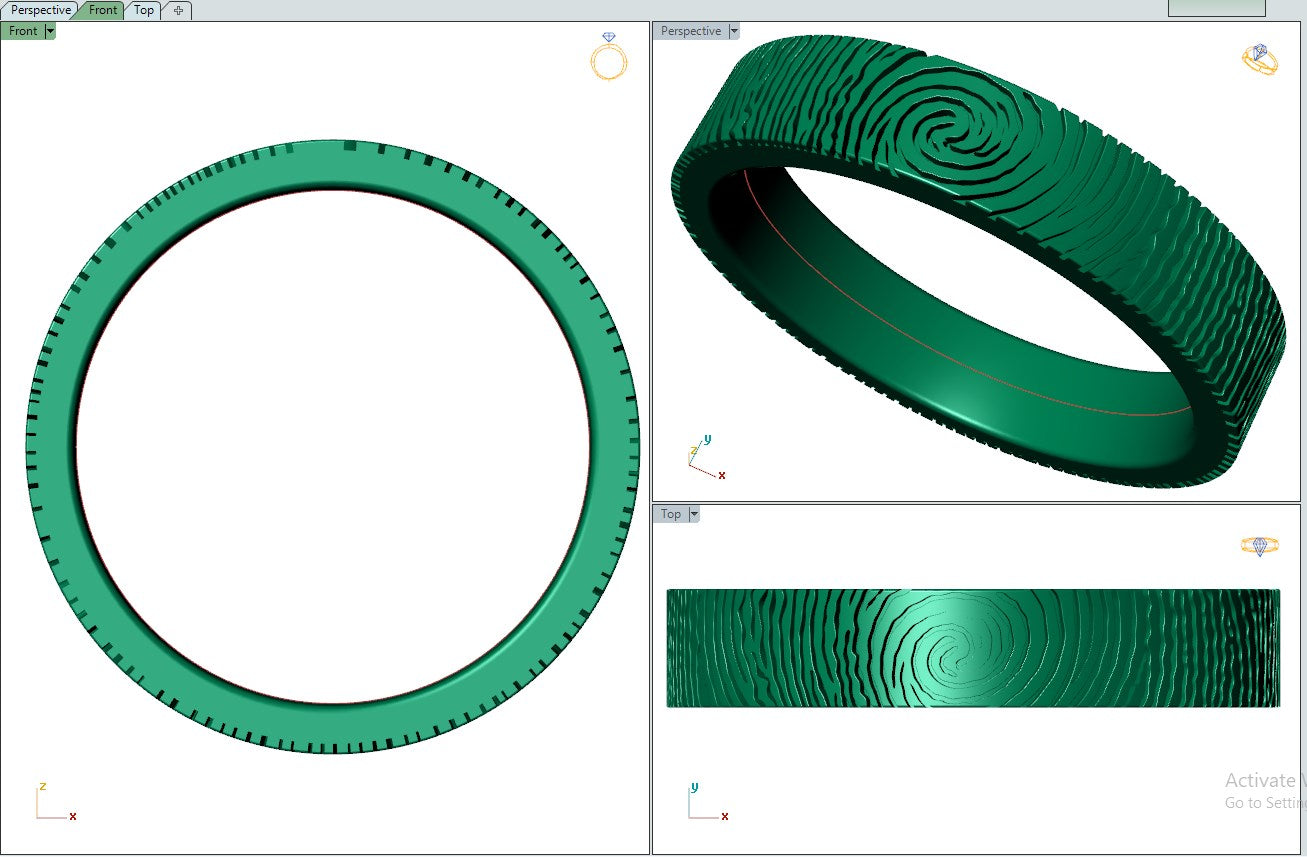
Task: Click the Top viewport title label
Action: pos(670,514)
